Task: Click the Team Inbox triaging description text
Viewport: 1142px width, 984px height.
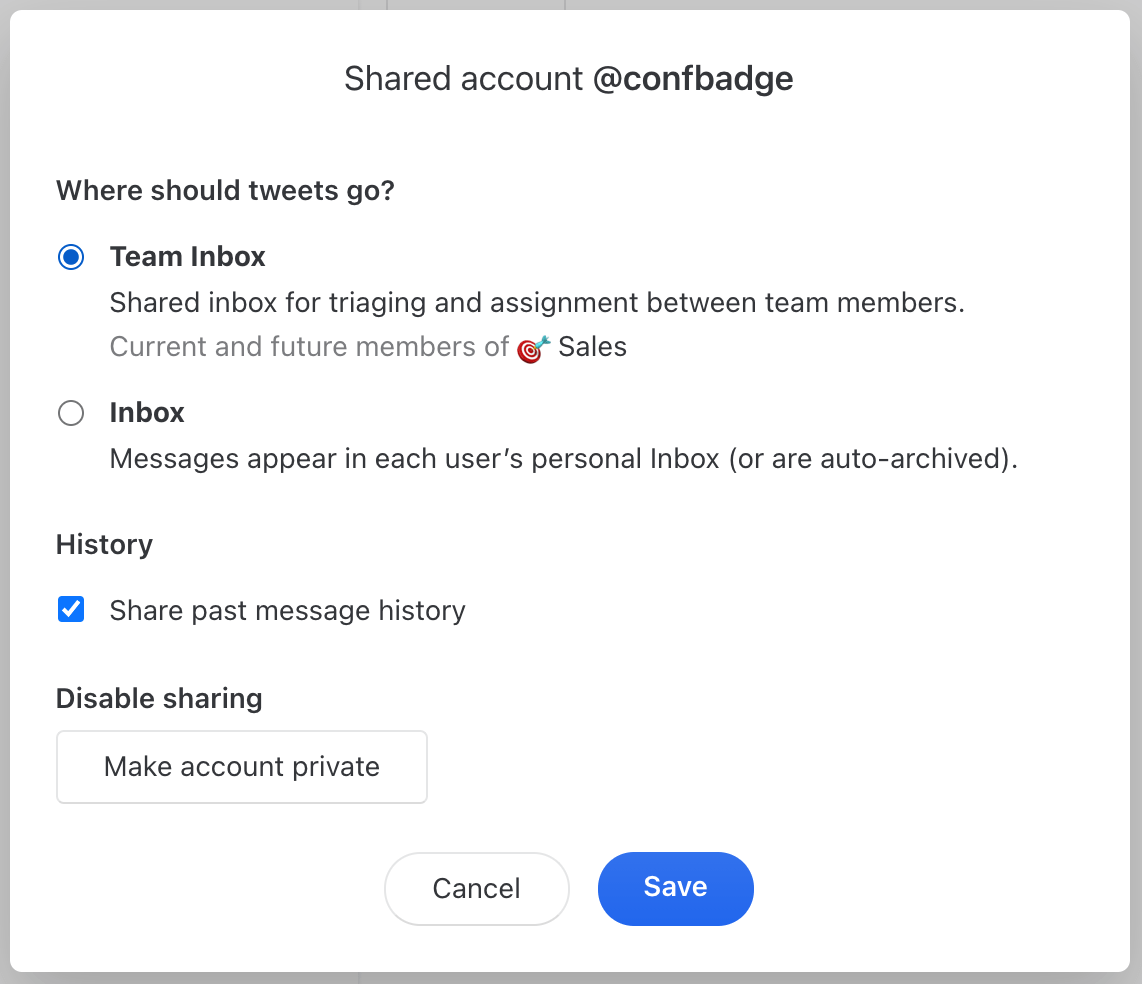Action: coord(537,303)
